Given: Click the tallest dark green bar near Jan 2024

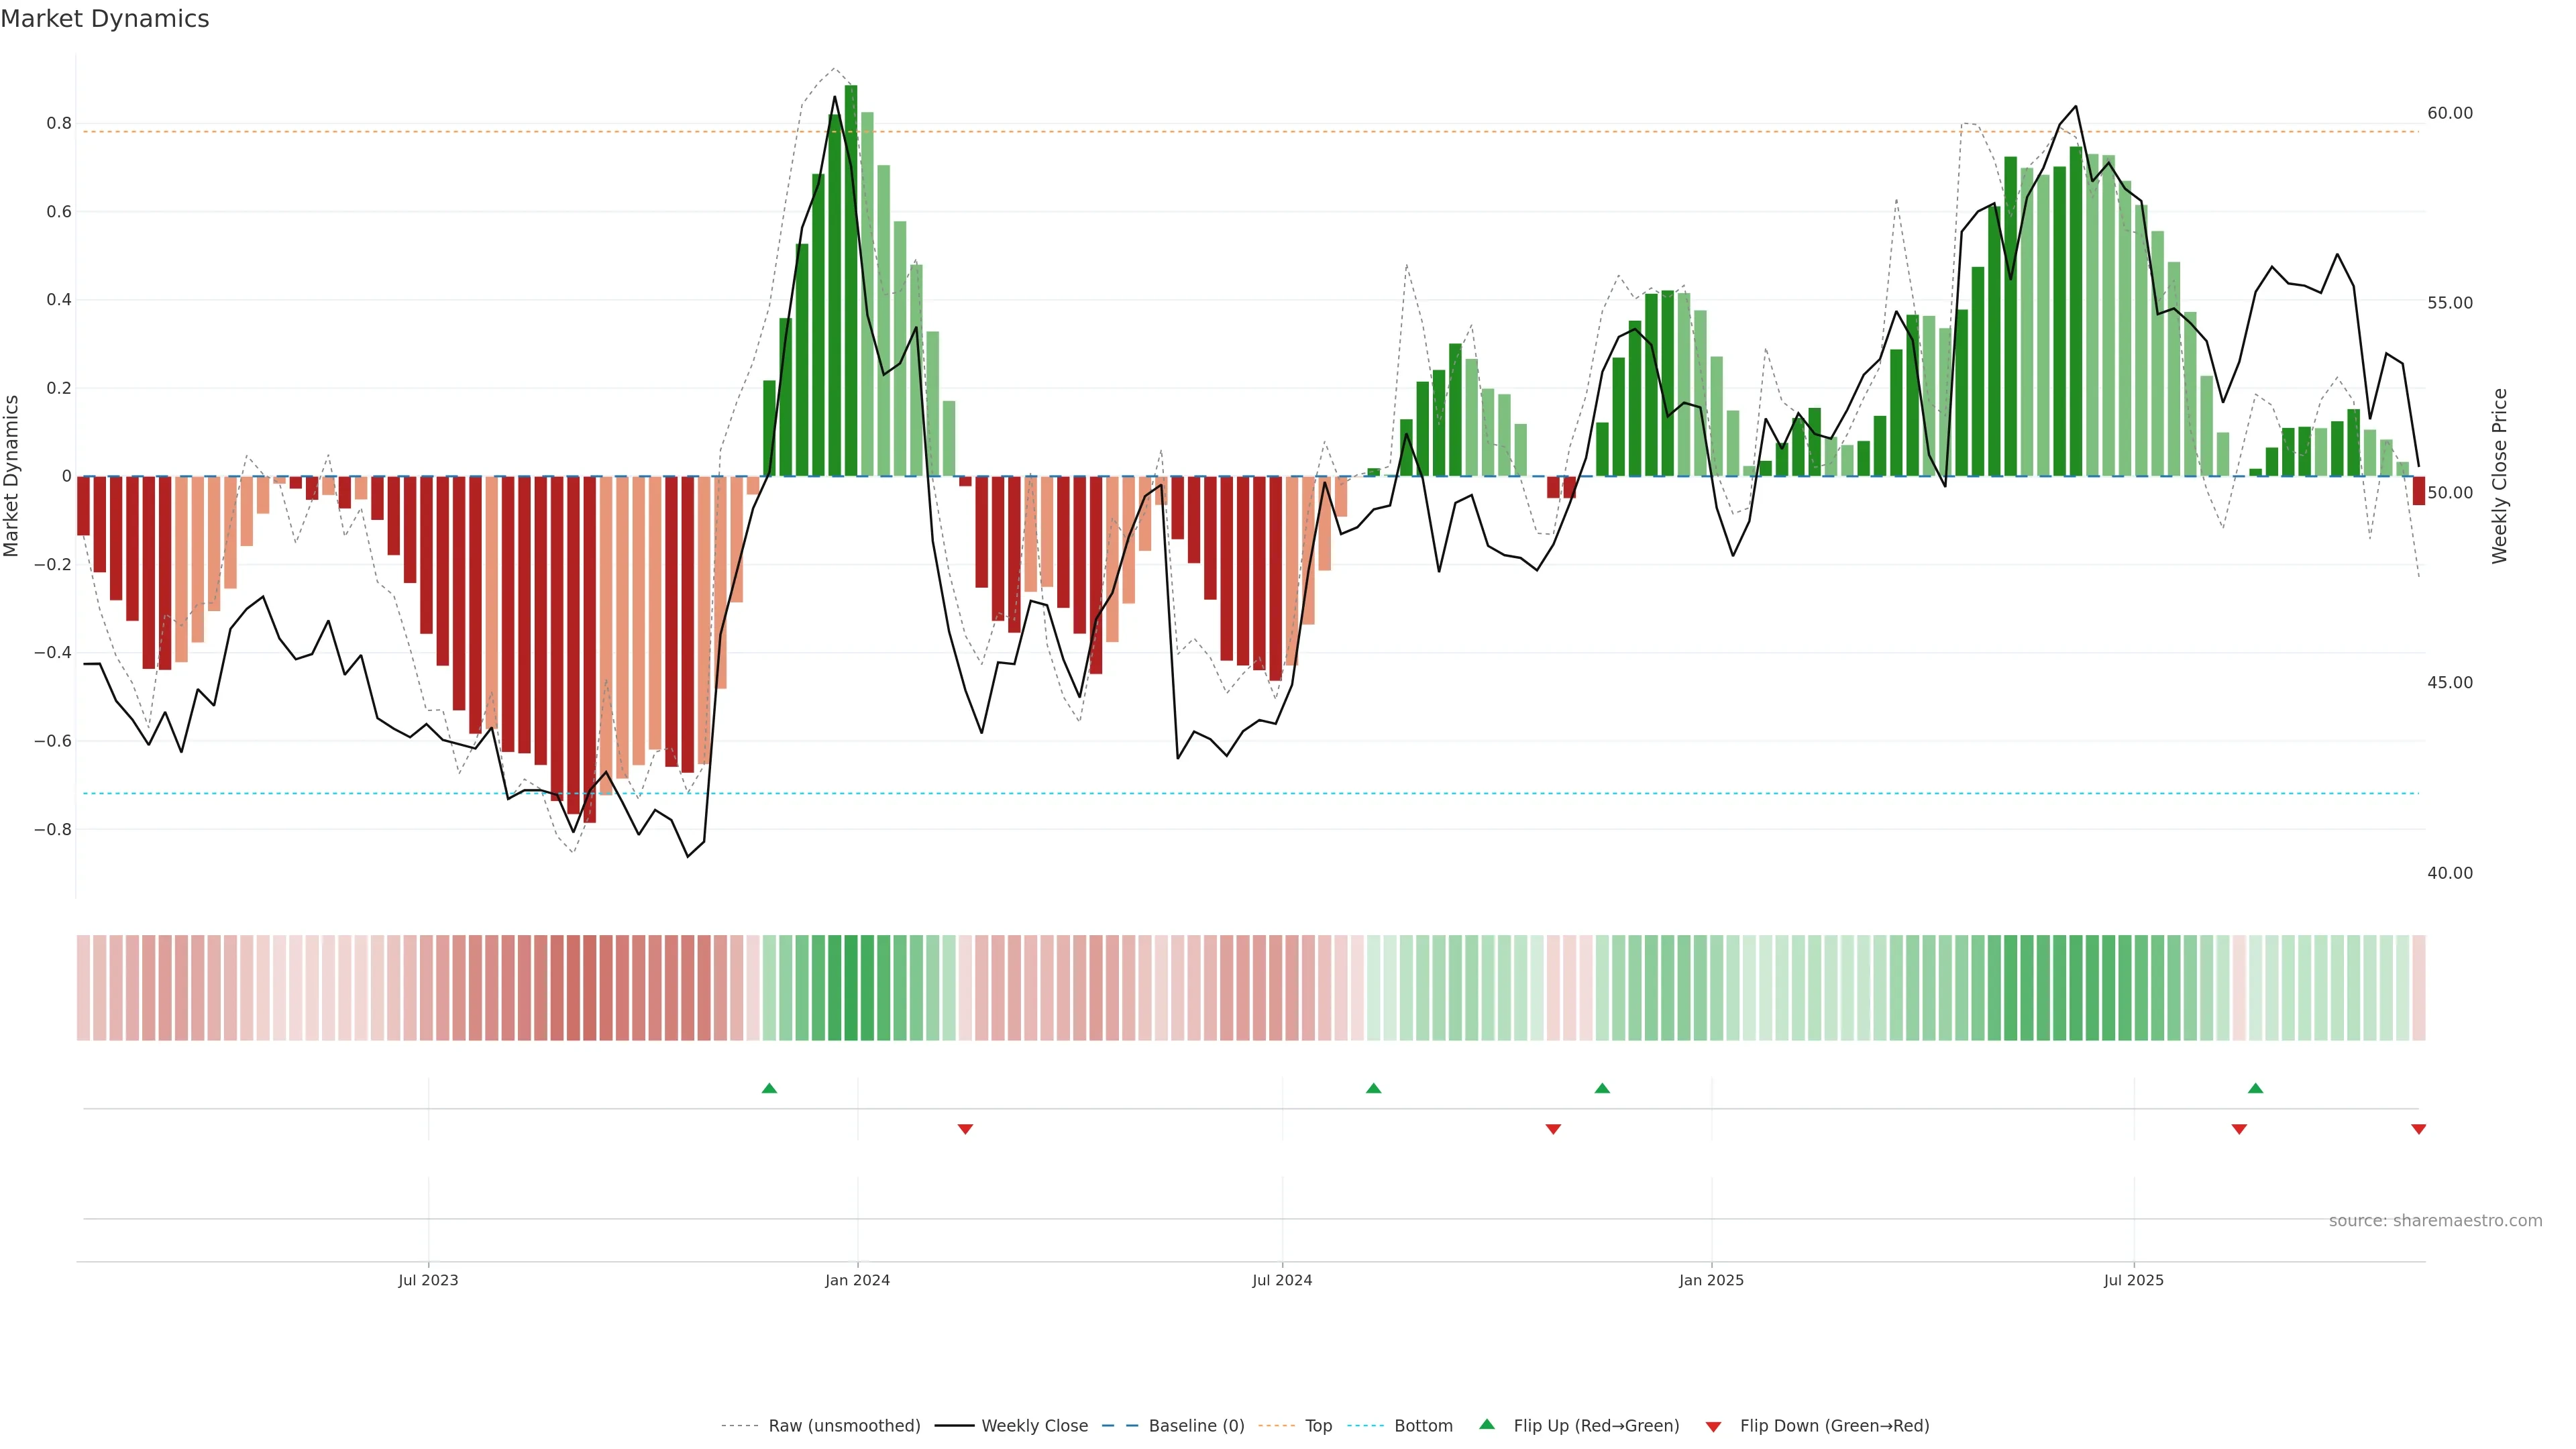Looking at the screenshot, I should click(851, 280).
